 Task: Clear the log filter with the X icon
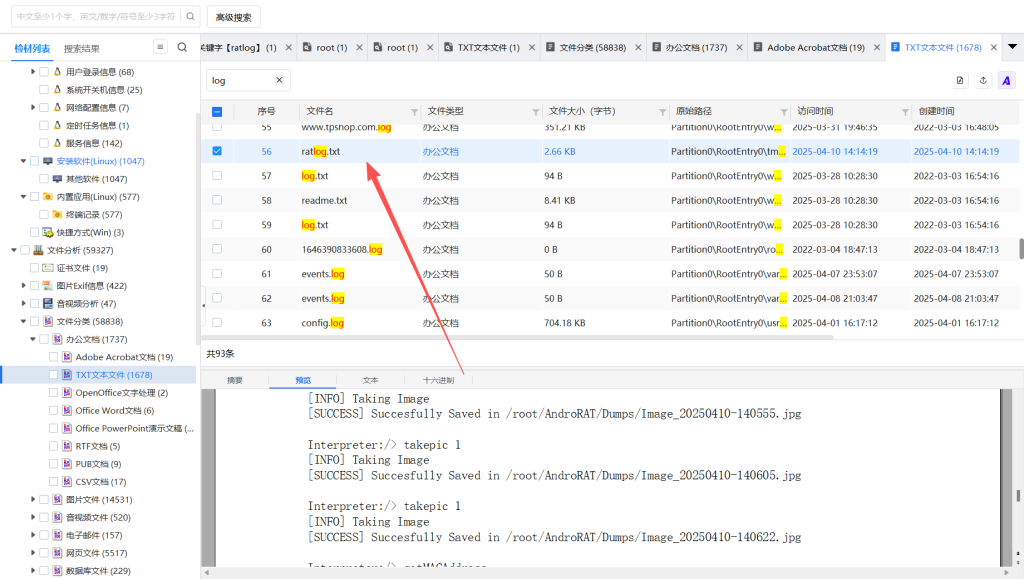(279, 80)
